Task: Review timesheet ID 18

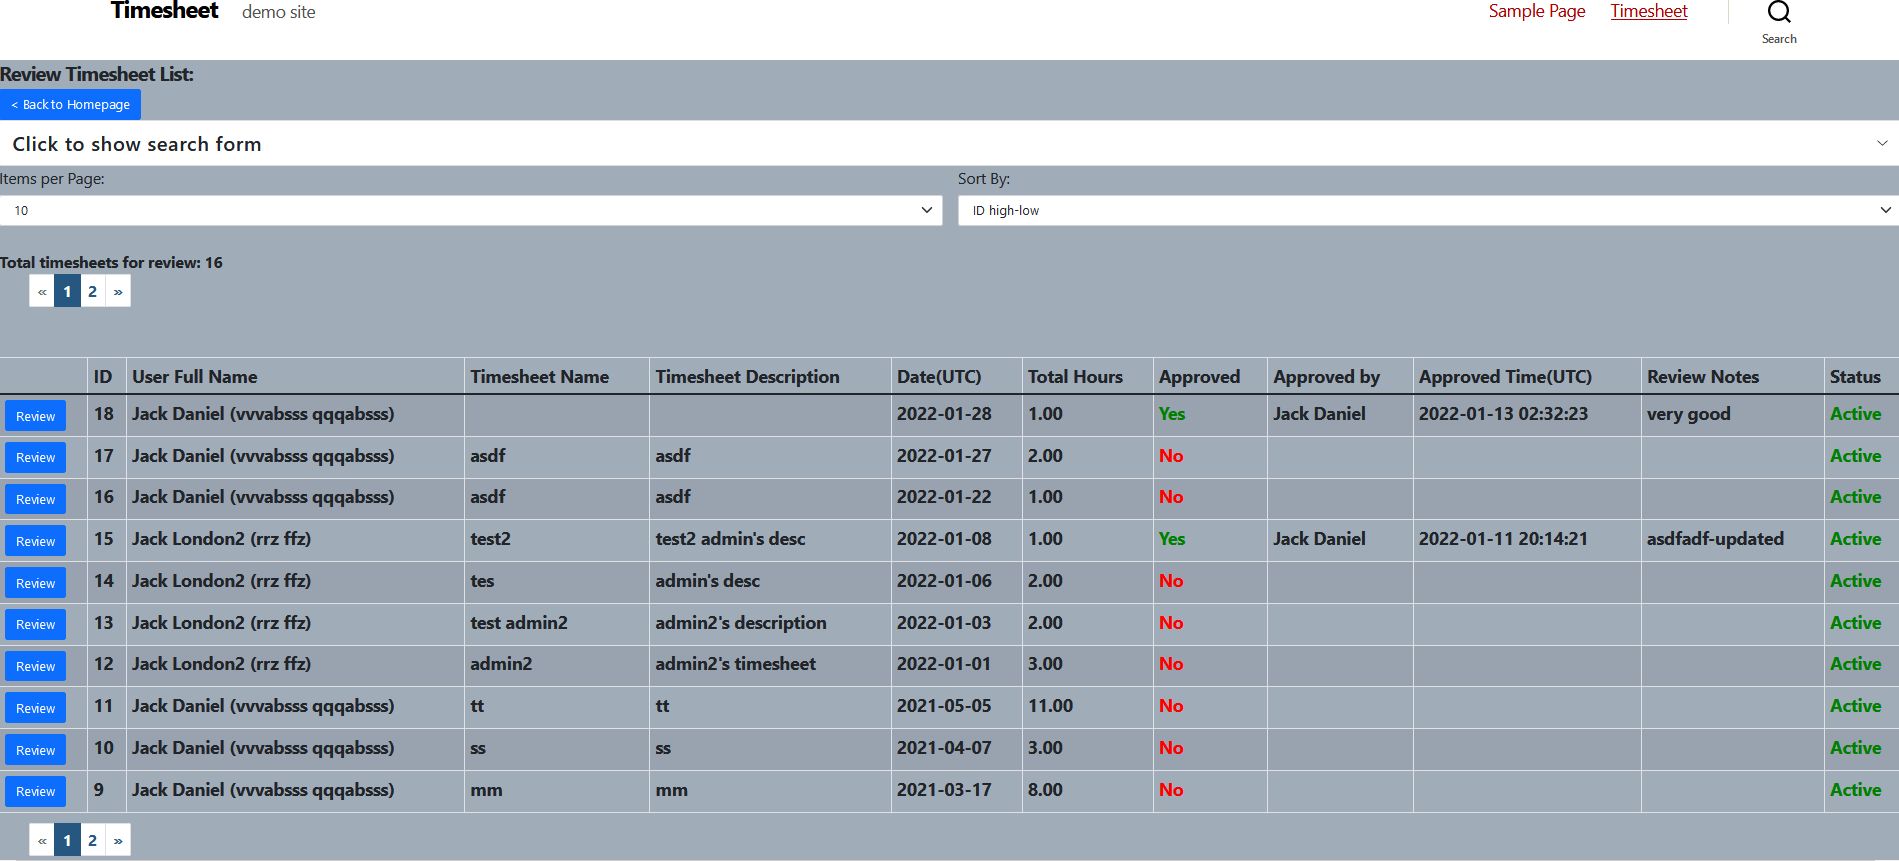Action: point(36,416)
